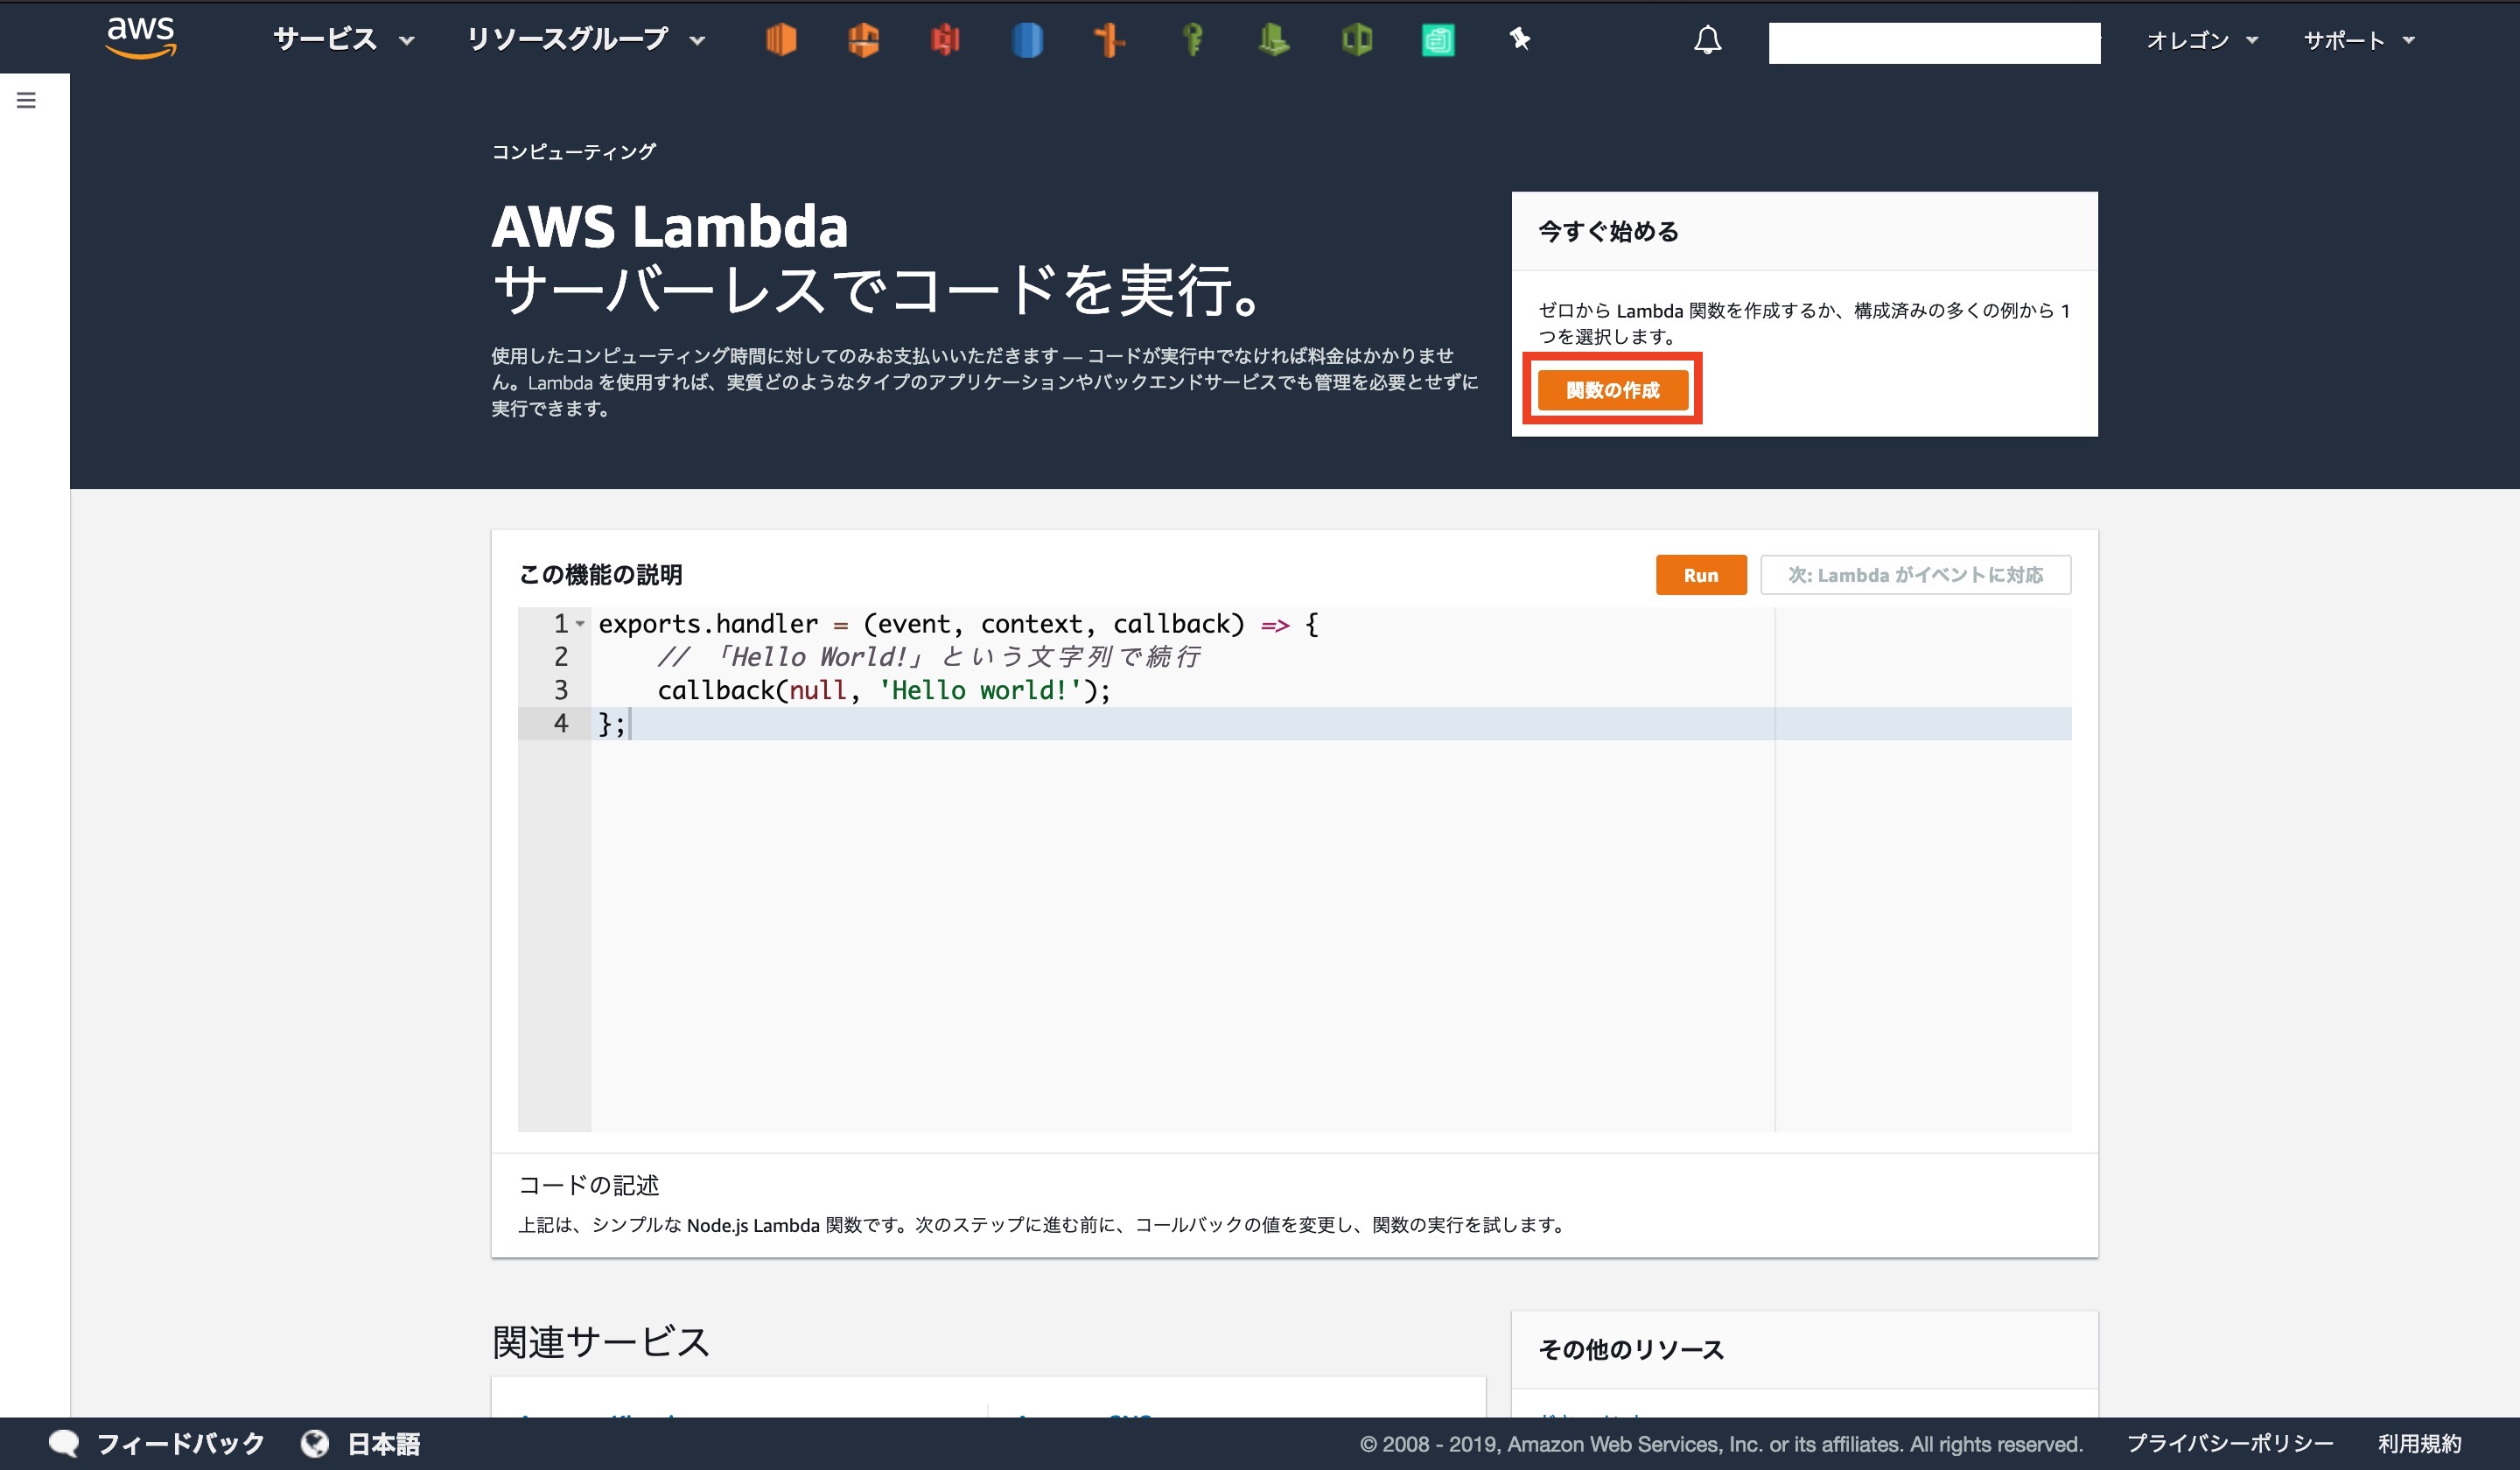Open the Lambda shortcut icon
The width and height of the screenshot is (2520, 1470).
pos(863,40)
